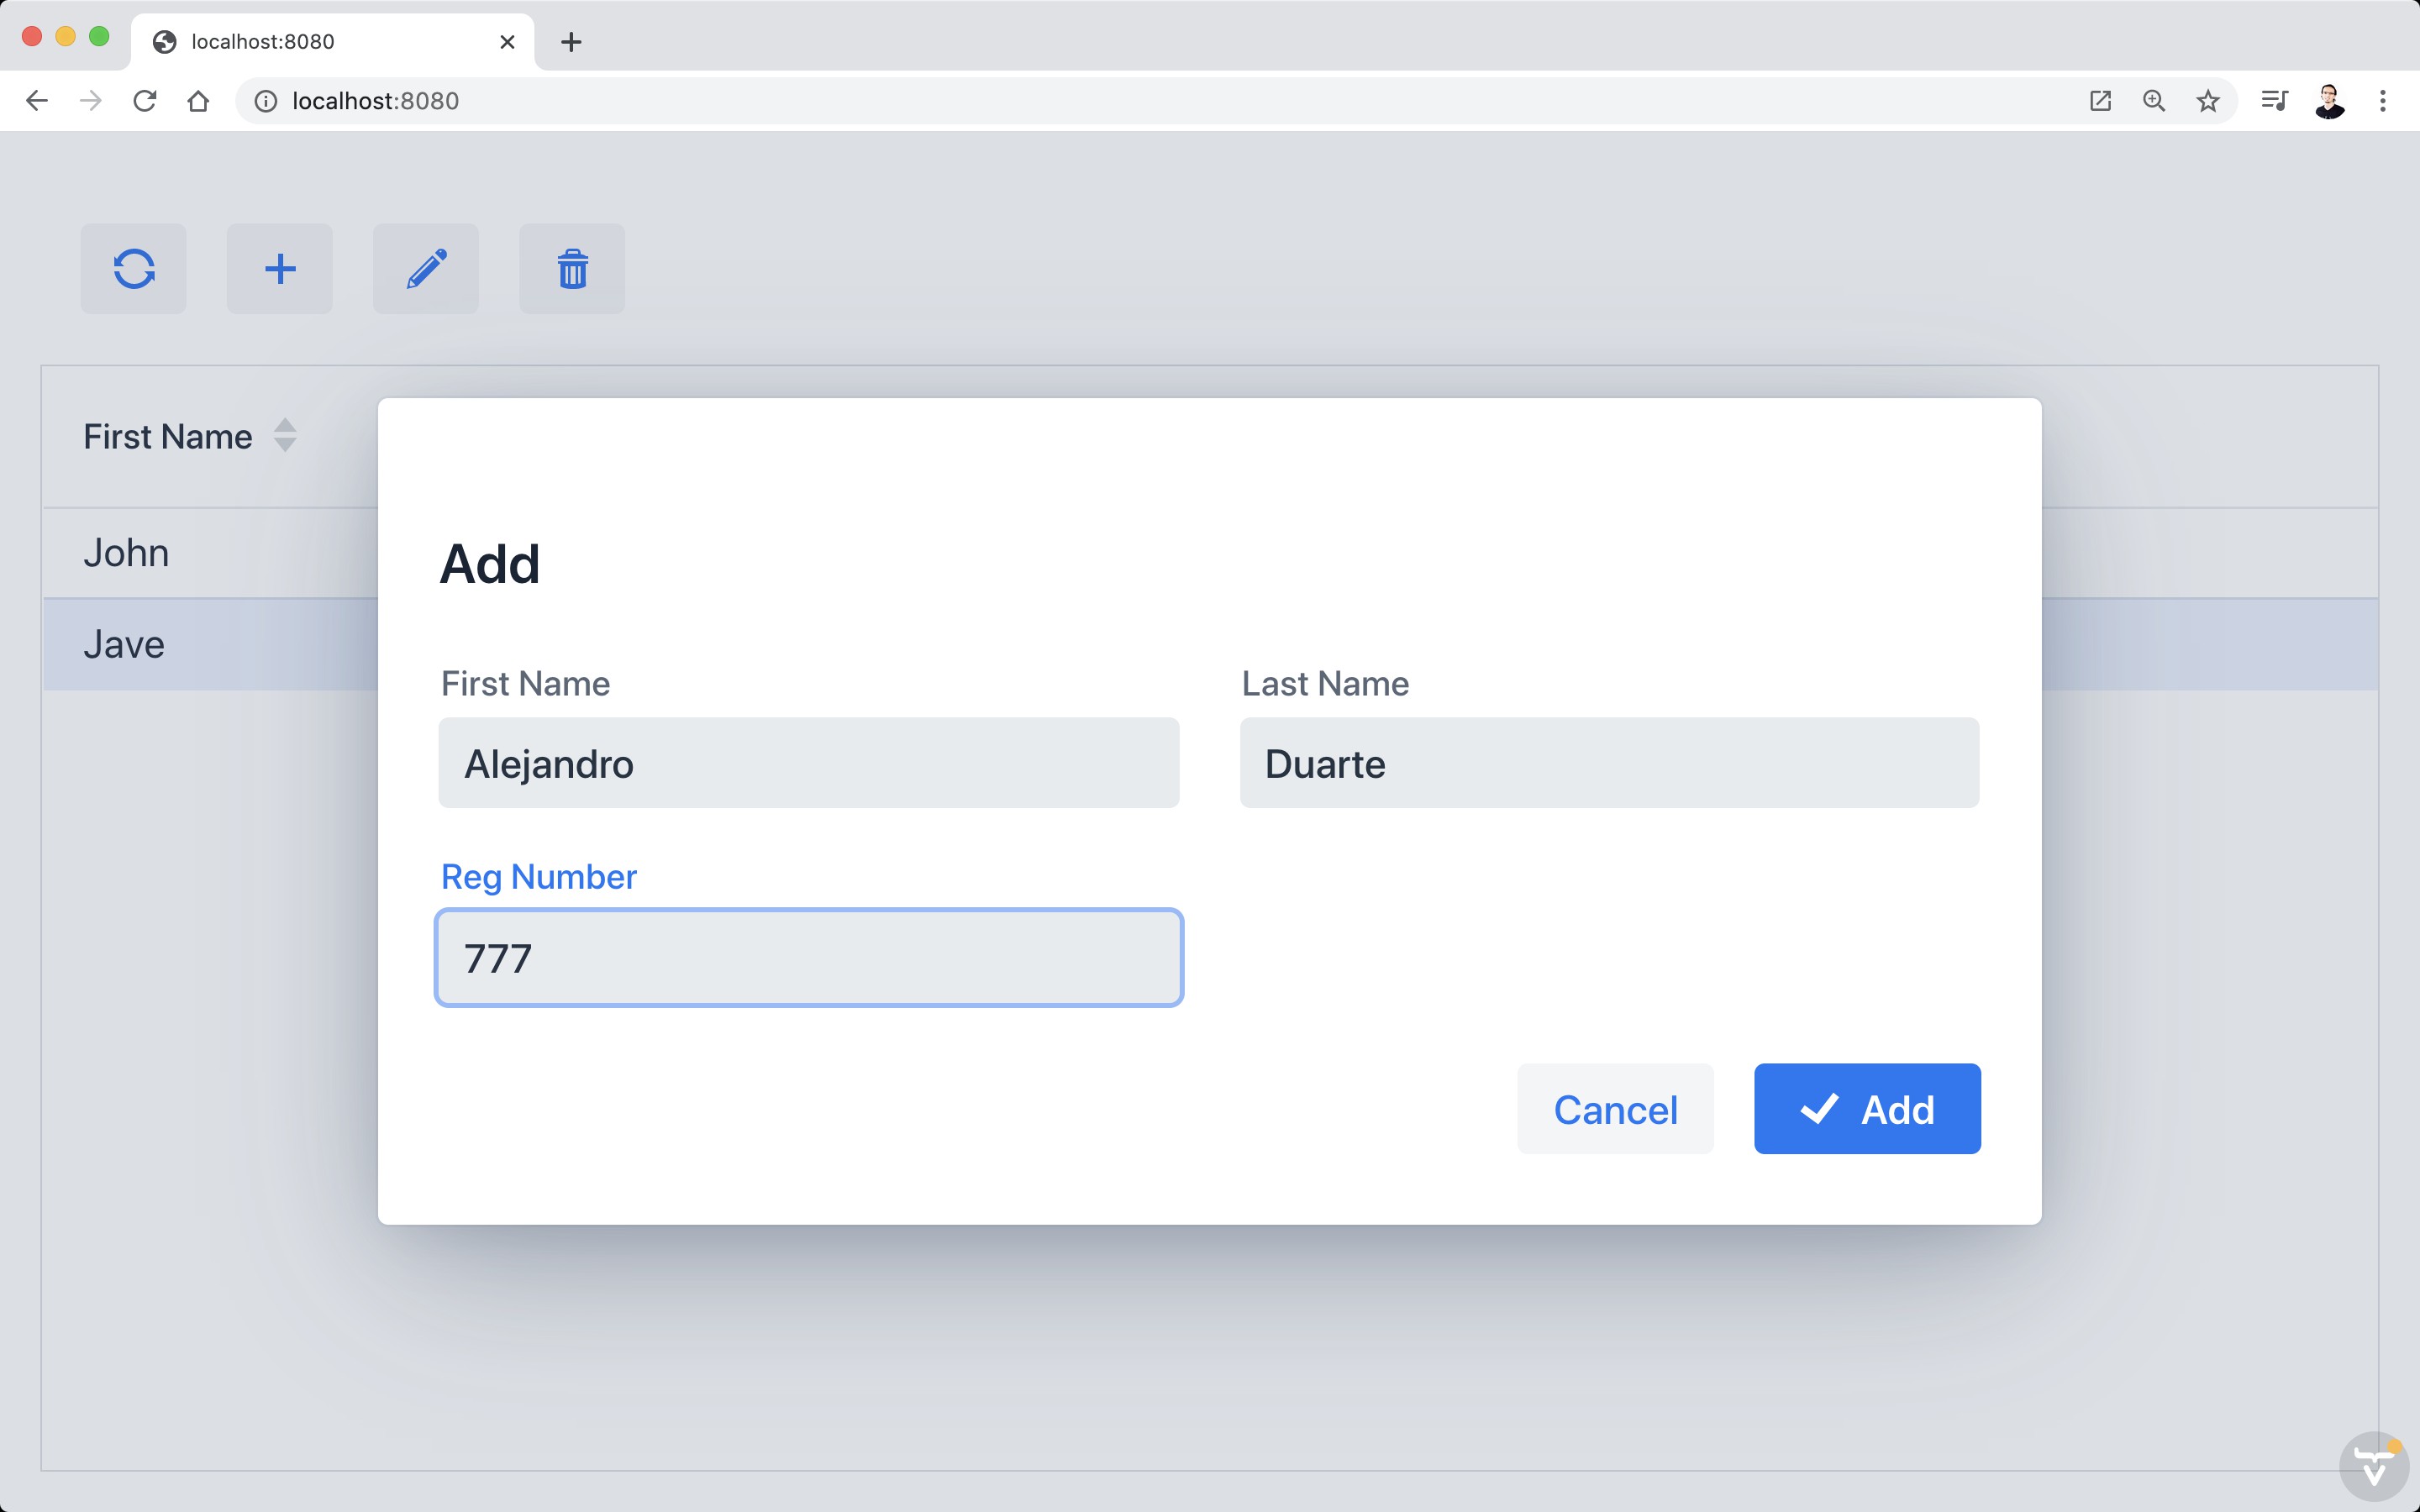Click the browser home icon
The image size is (2420, 1512).
coord(197,100)
